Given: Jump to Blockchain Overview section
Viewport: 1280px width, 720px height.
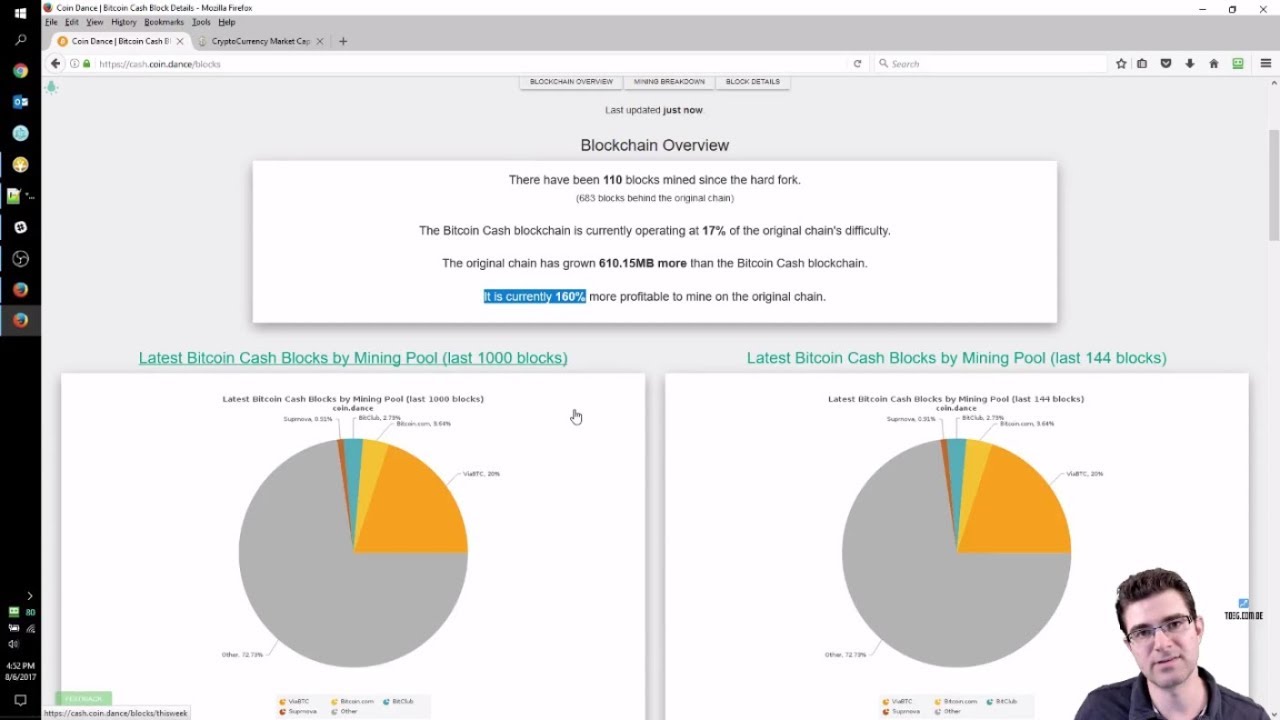Looking at the screenshot, I should point(571,82).
